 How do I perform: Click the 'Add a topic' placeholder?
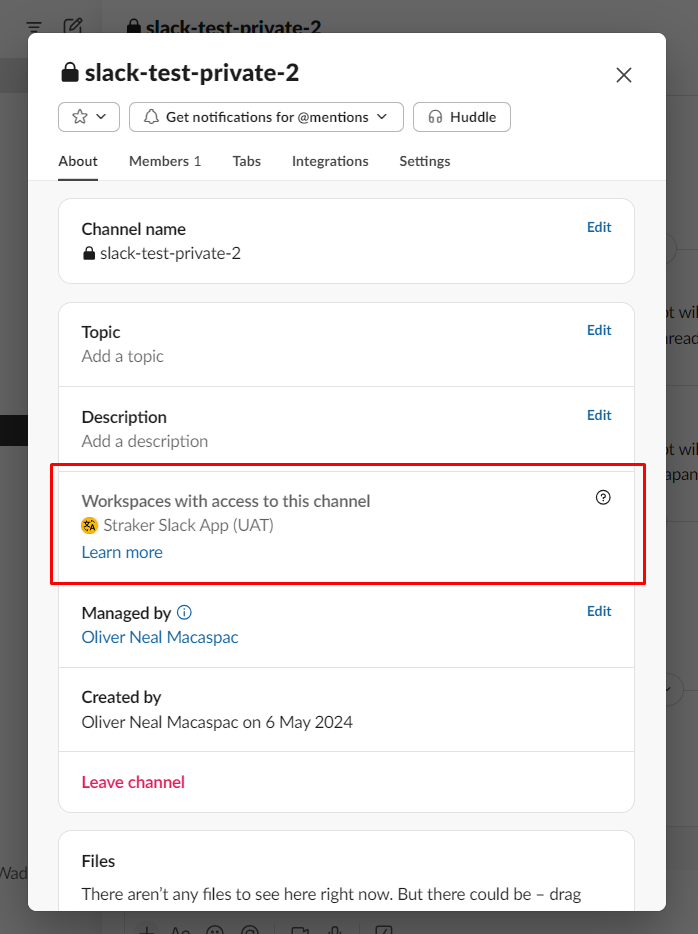122,356
